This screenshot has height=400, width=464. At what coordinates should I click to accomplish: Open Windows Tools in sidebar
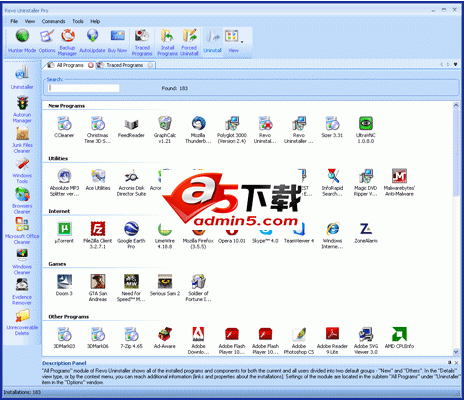22,170
